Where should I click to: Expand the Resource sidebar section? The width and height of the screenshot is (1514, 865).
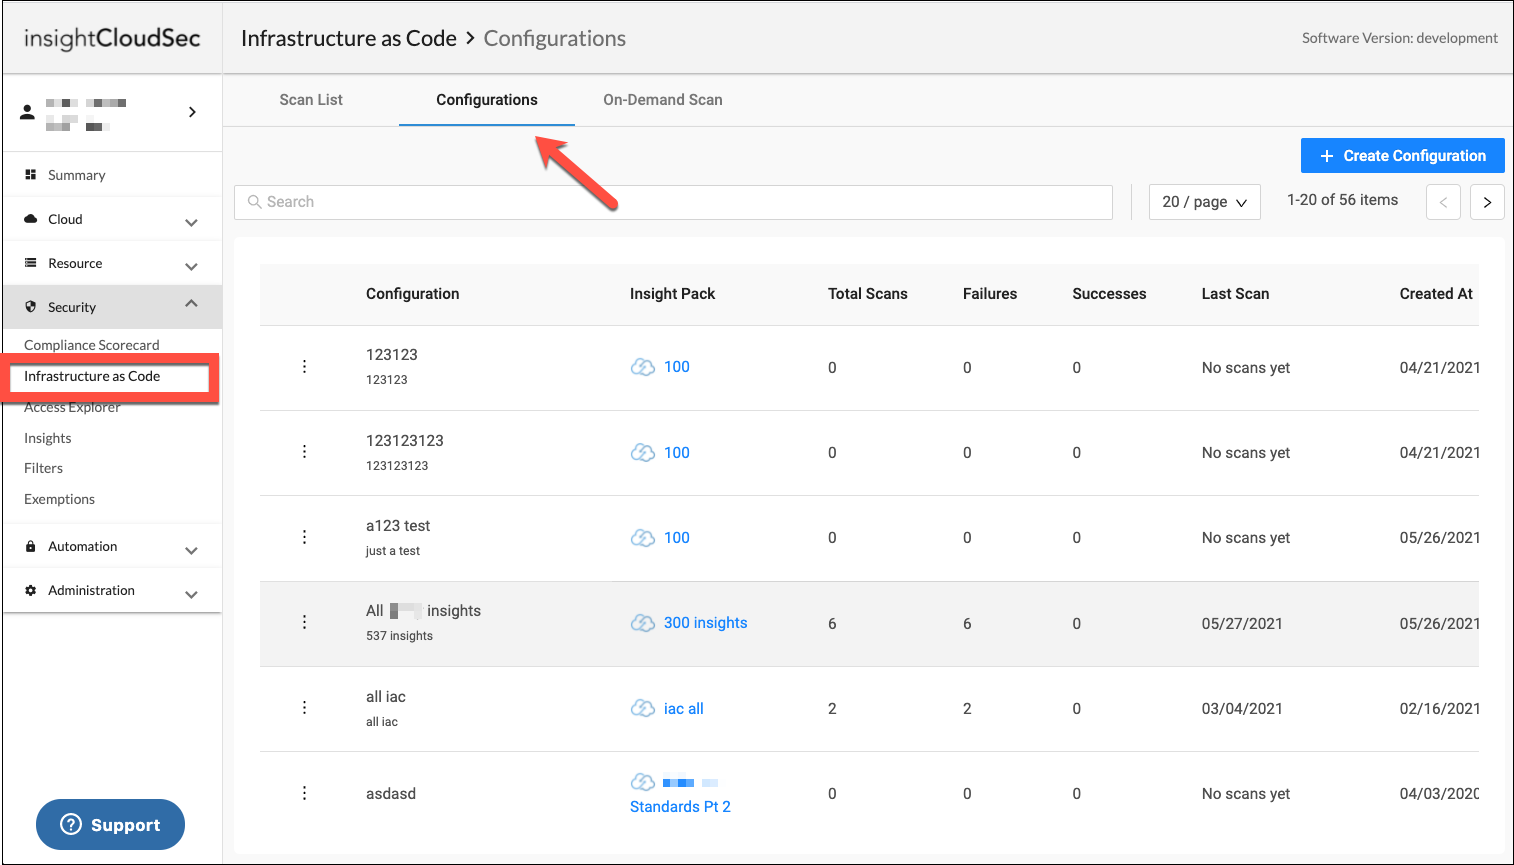tap(191, 265)
